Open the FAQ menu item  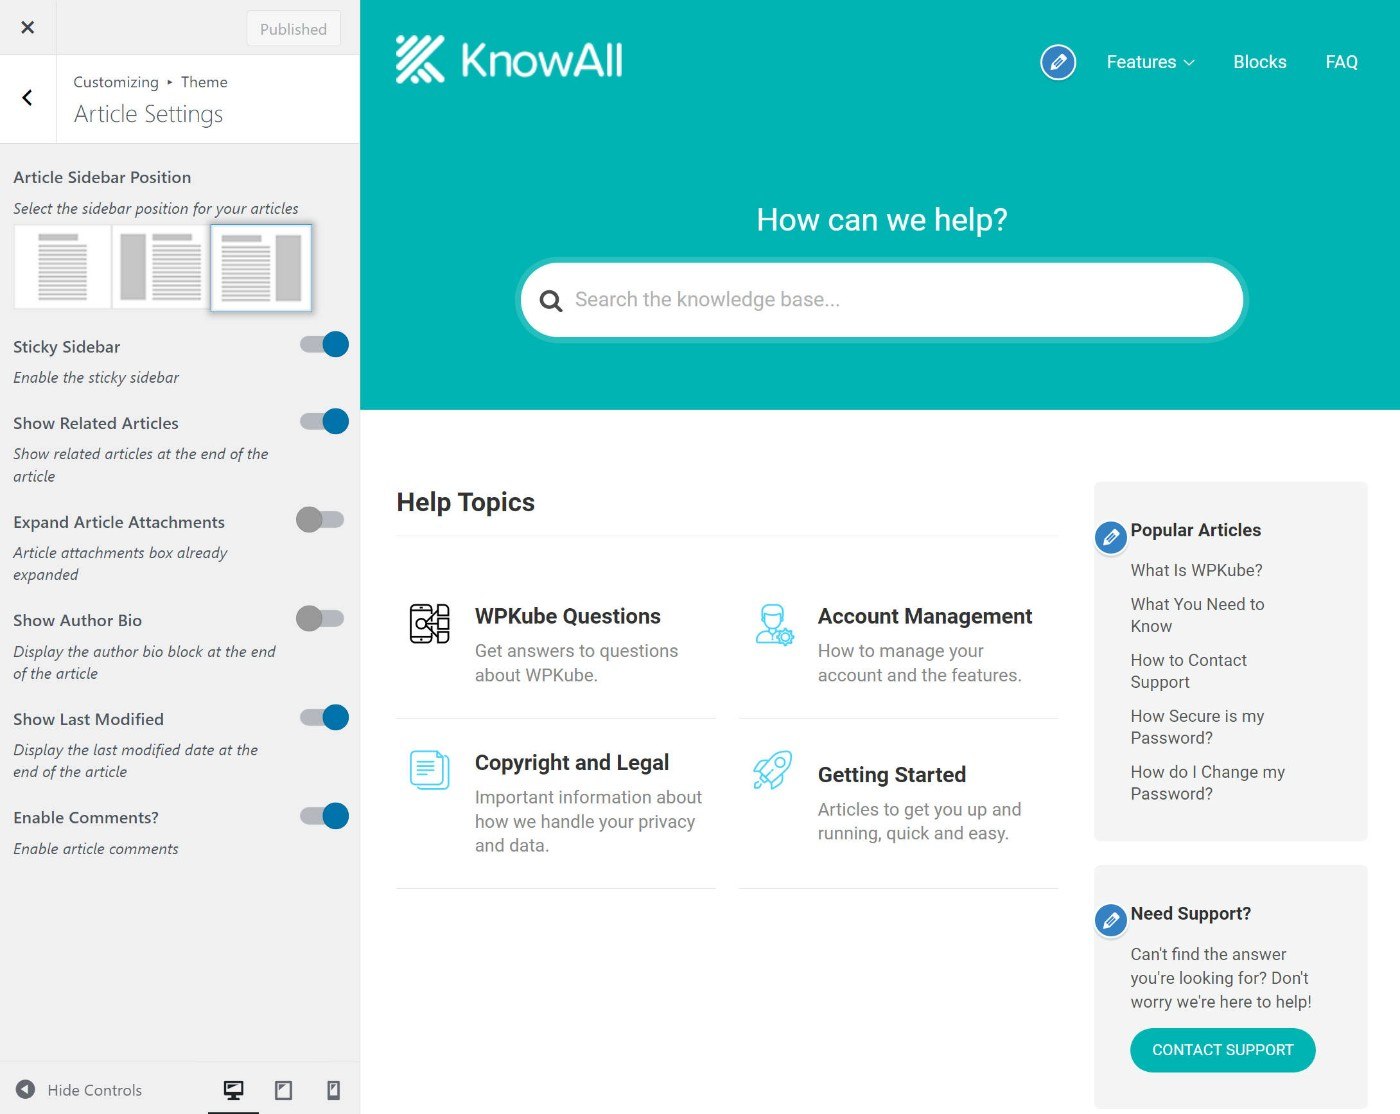(1341, 62)
